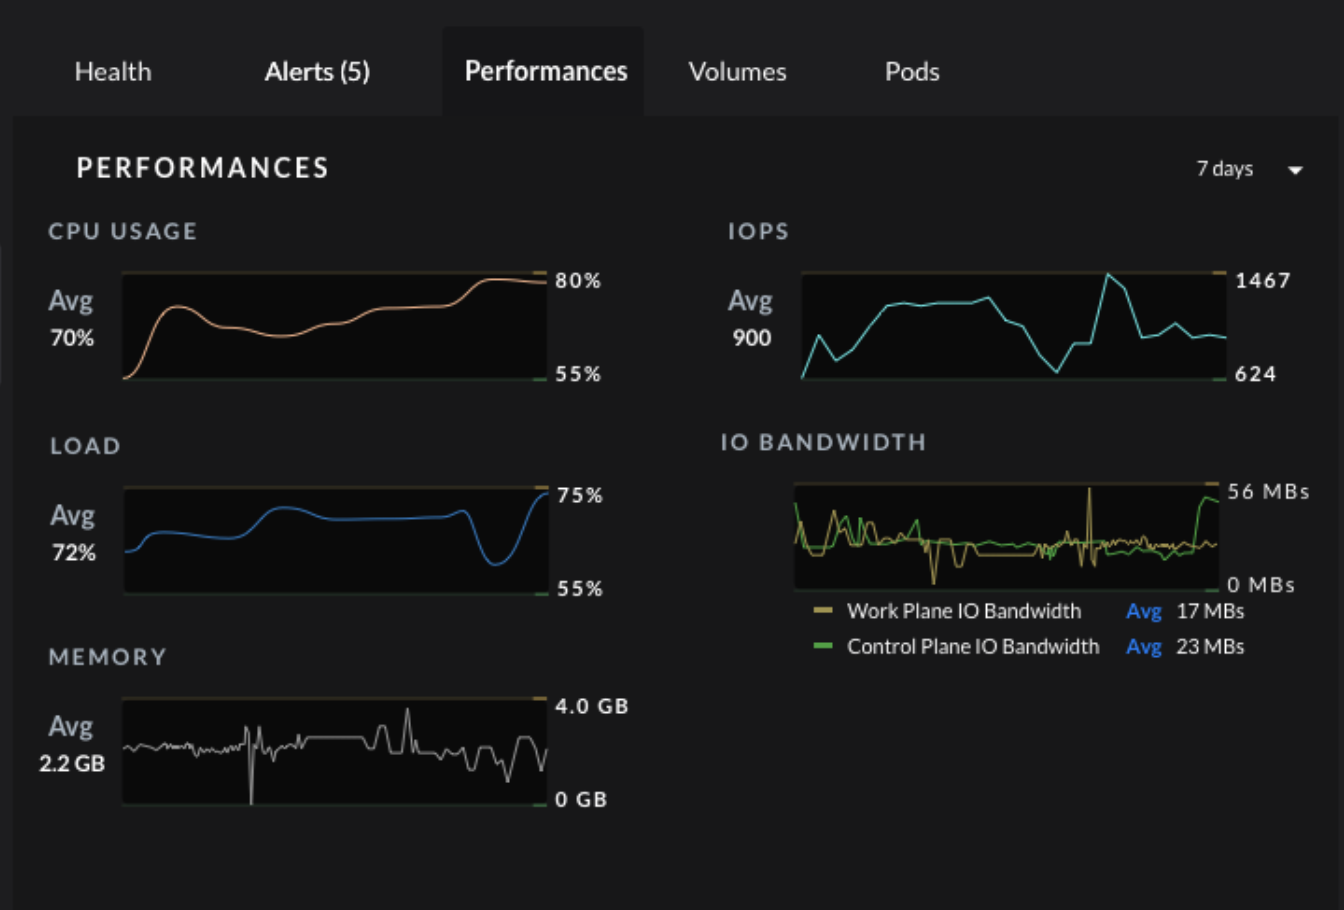Click the IO BANDWIDTH section heading

(x=823, y=443)
